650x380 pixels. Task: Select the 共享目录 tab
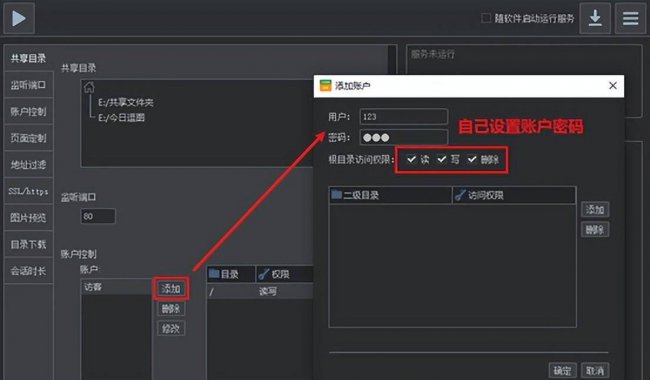point(28,58)
